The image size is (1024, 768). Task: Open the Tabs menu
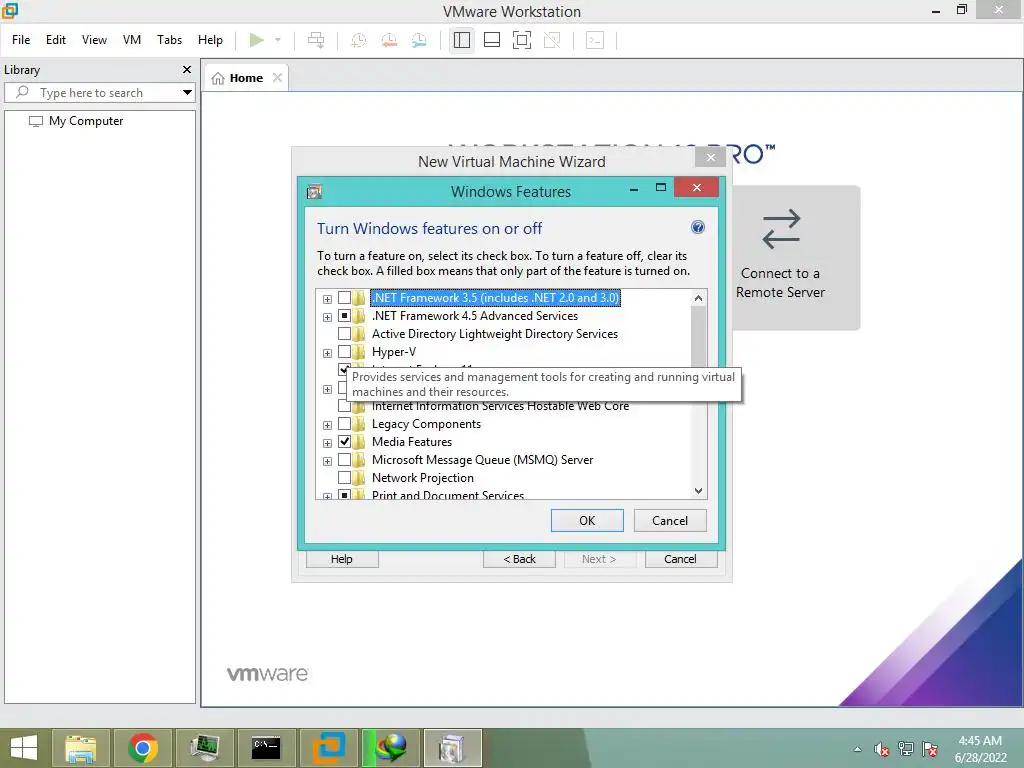169,40
